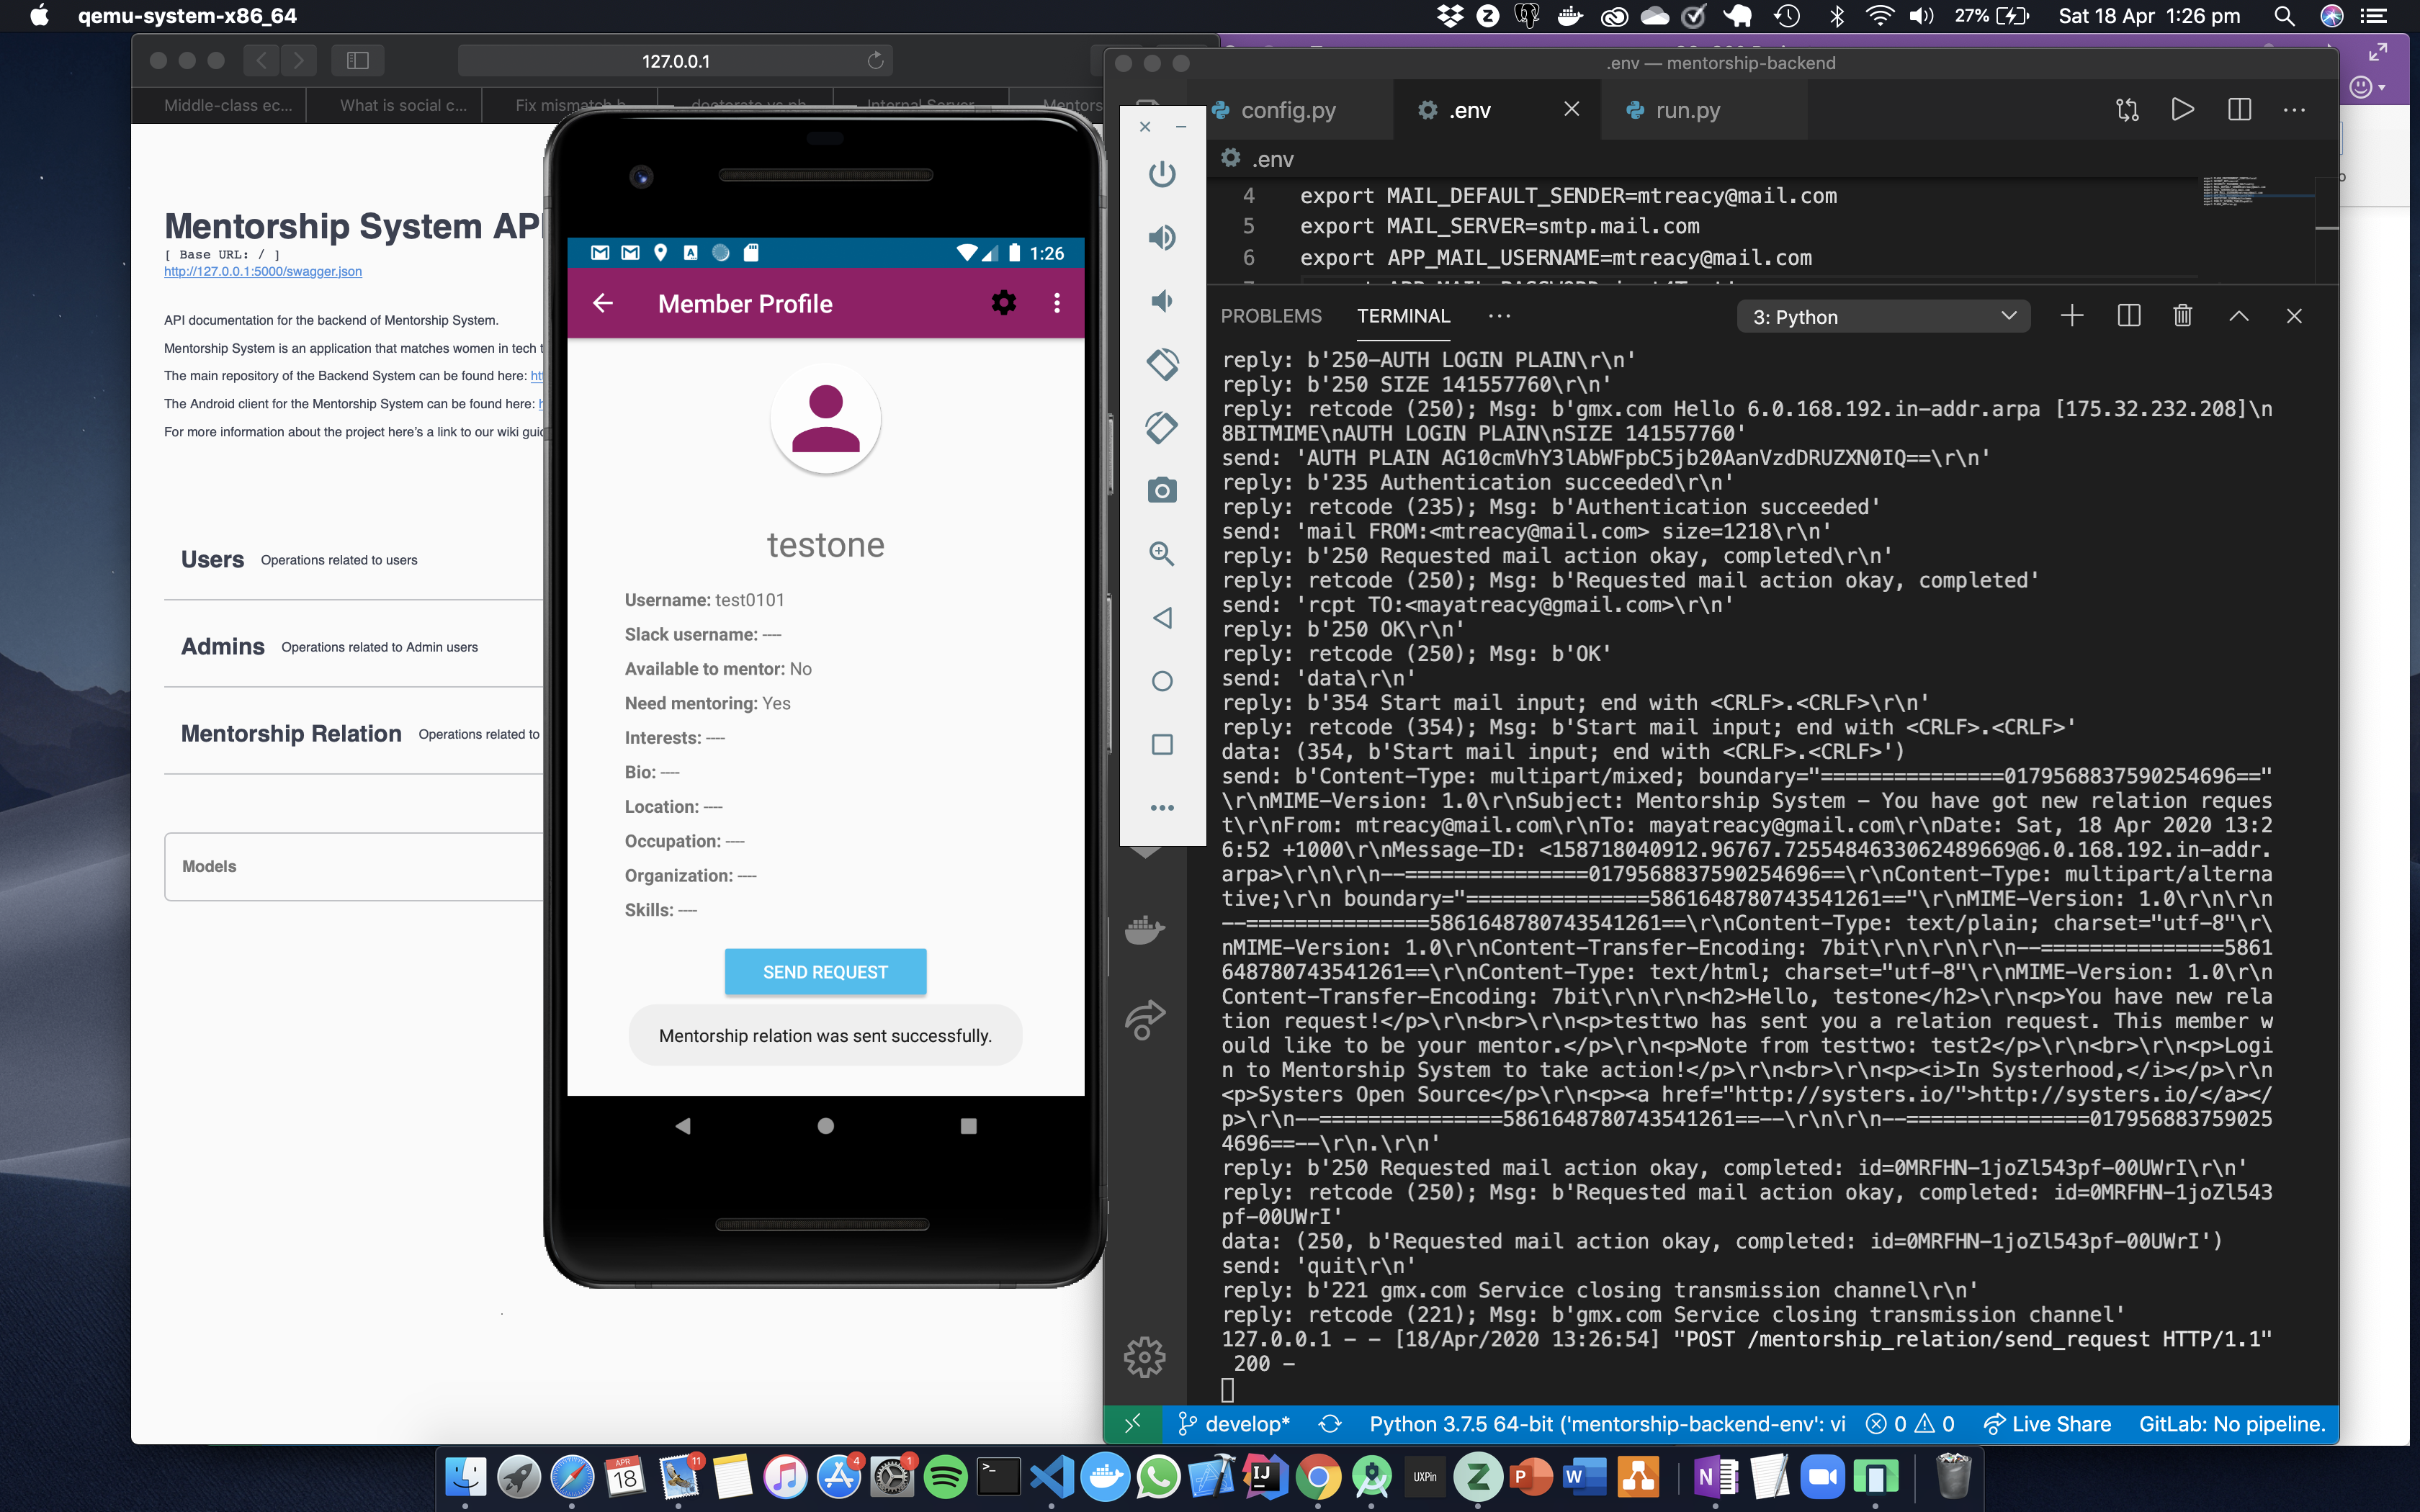Open Spotify from the Dock
Viewport: 2420px width, 1512px height.
coord(945,1477)
